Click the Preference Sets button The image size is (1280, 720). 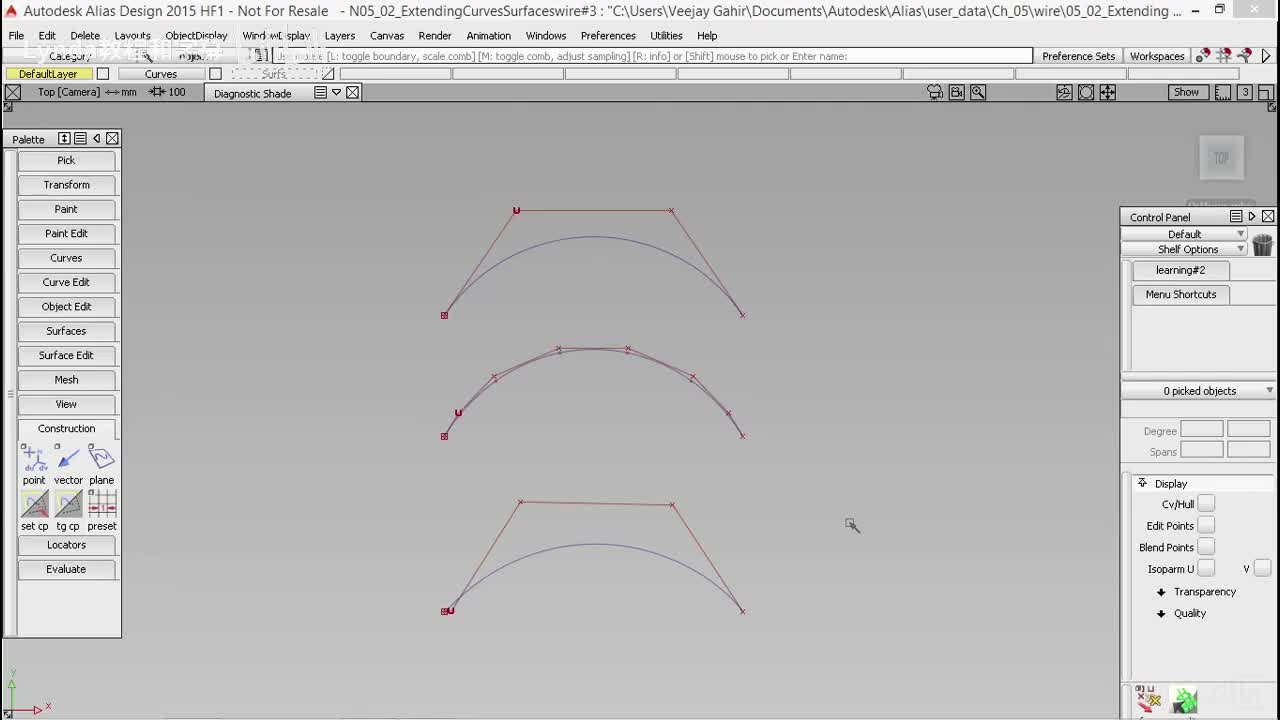1078,56
